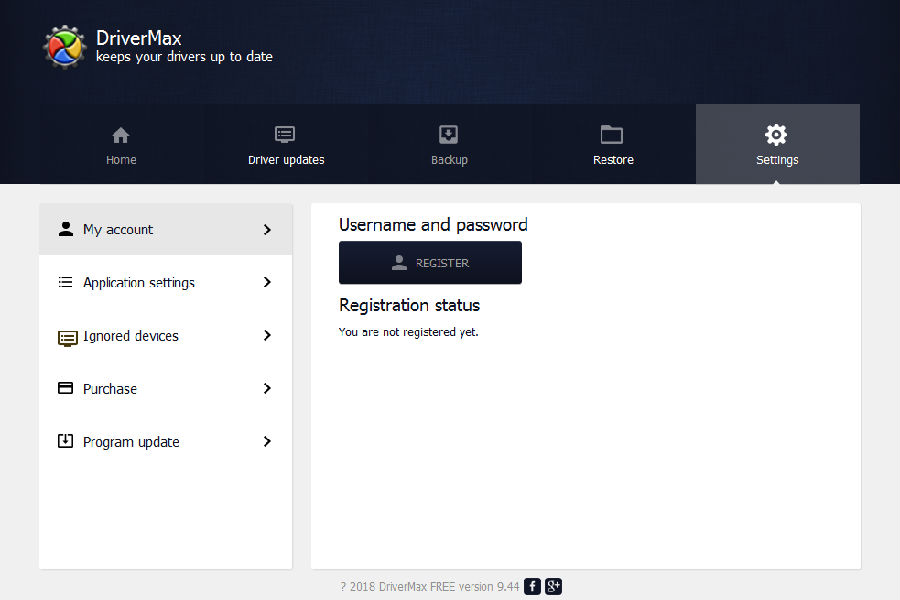Open the Google Plus icon
Viewport: 900px width, 600px height.
553,586
